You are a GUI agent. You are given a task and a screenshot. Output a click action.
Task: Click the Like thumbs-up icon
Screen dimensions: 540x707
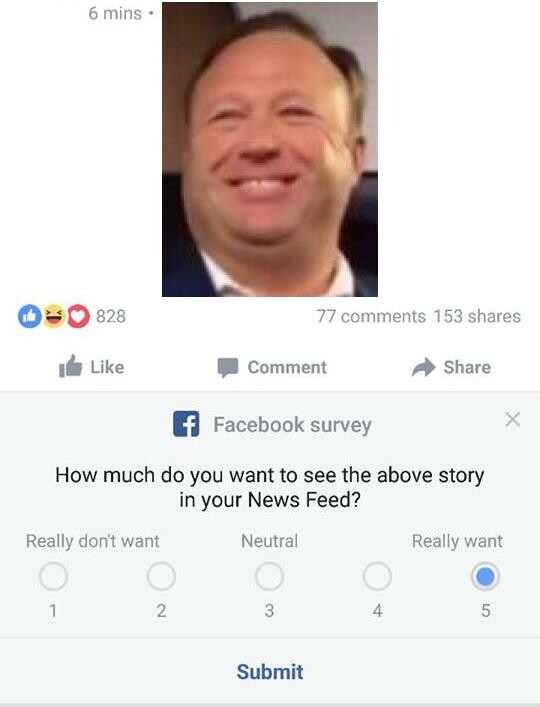coord(70,366)
